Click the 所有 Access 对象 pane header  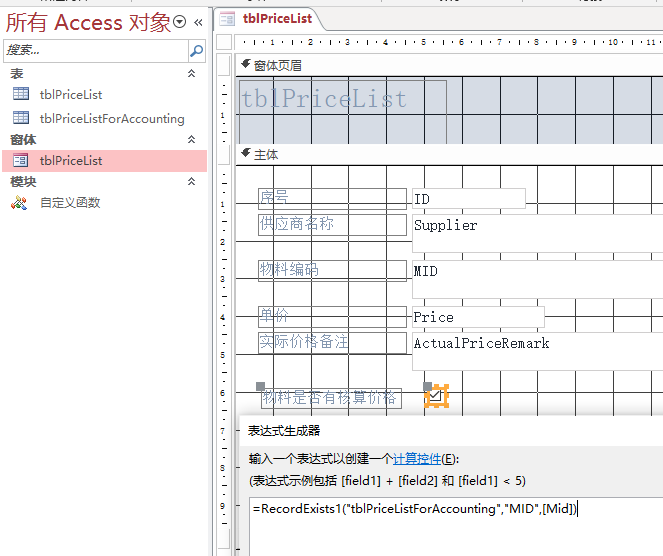88,22
